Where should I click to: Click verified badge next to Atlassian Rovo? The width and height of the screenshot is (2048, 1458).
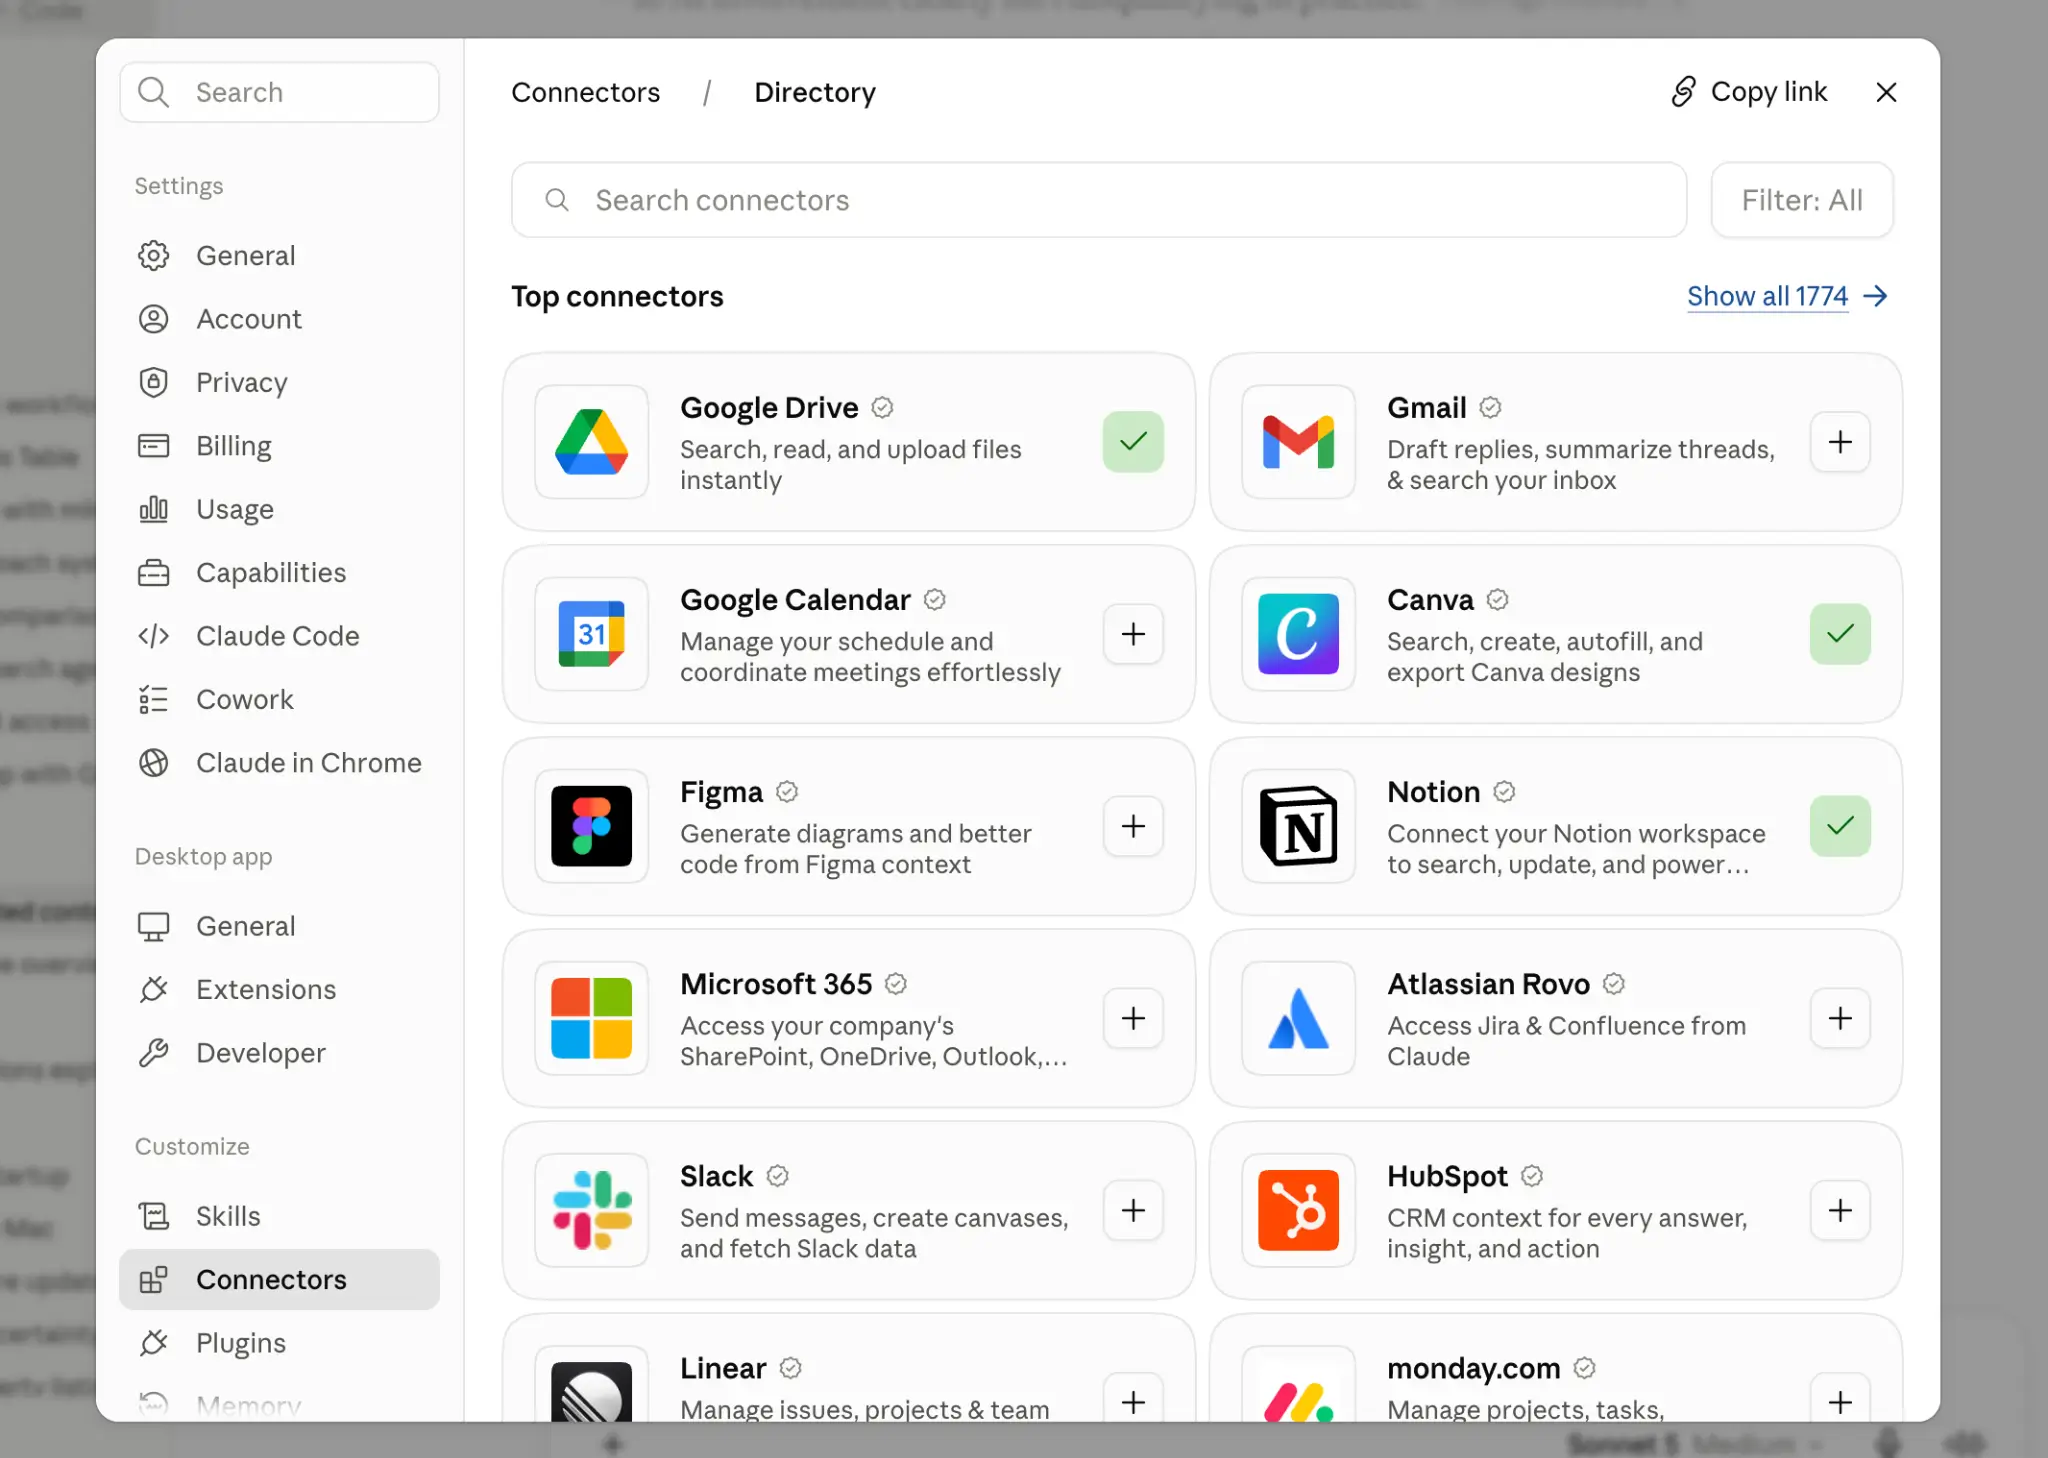(x=1614, y=983)
